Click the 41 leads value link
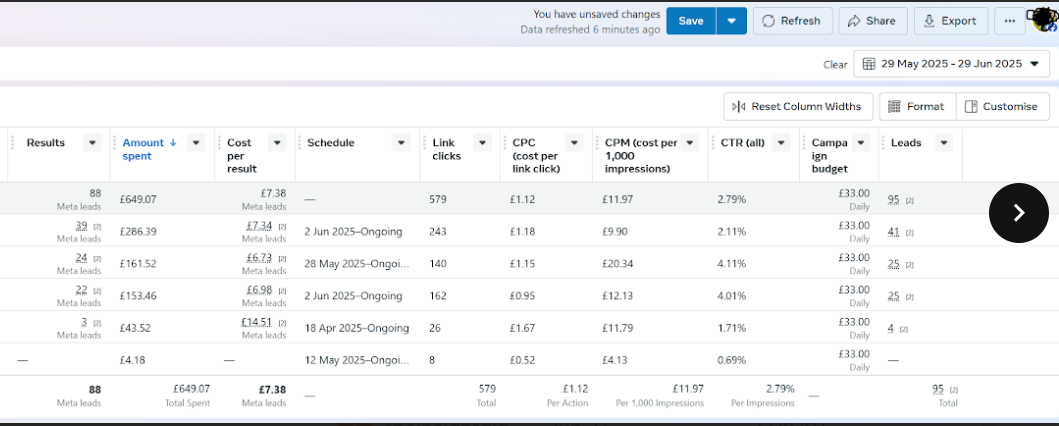1059x426 pixels. pos(894,232)
